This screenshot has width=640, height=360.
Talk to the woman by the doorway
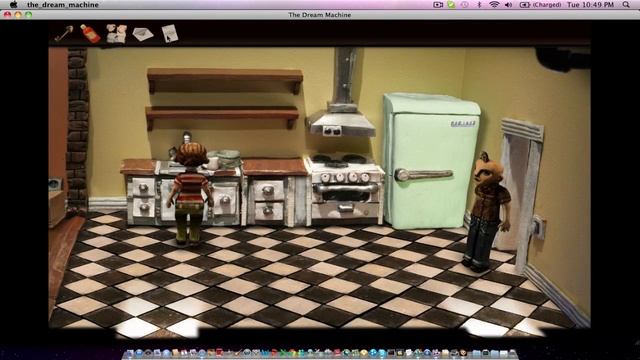coord(487,211)
